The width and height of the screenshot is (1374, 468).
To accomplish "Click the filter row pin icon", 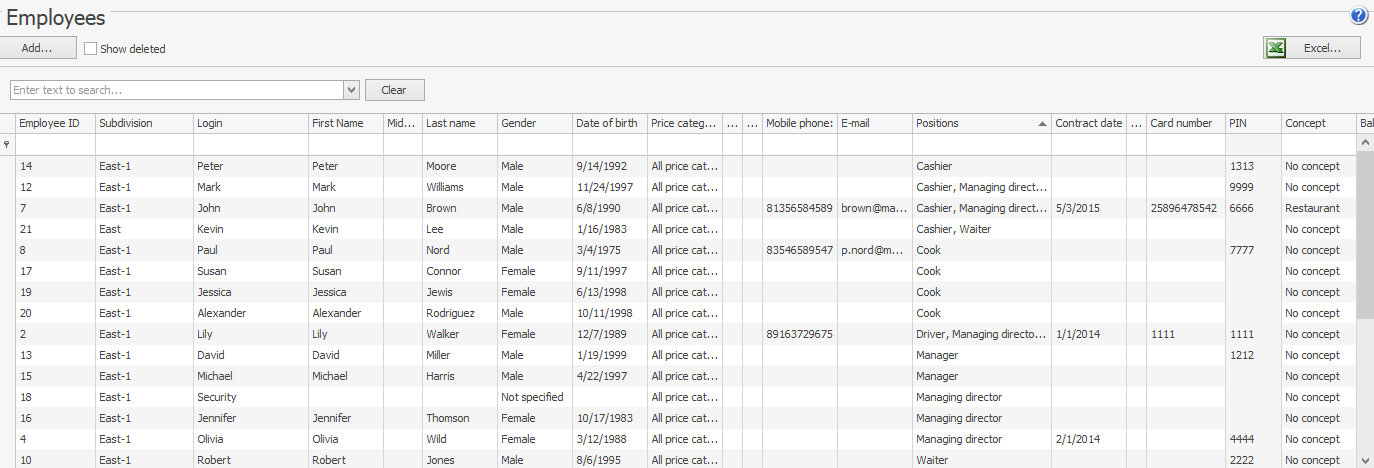I will point(7,145).
